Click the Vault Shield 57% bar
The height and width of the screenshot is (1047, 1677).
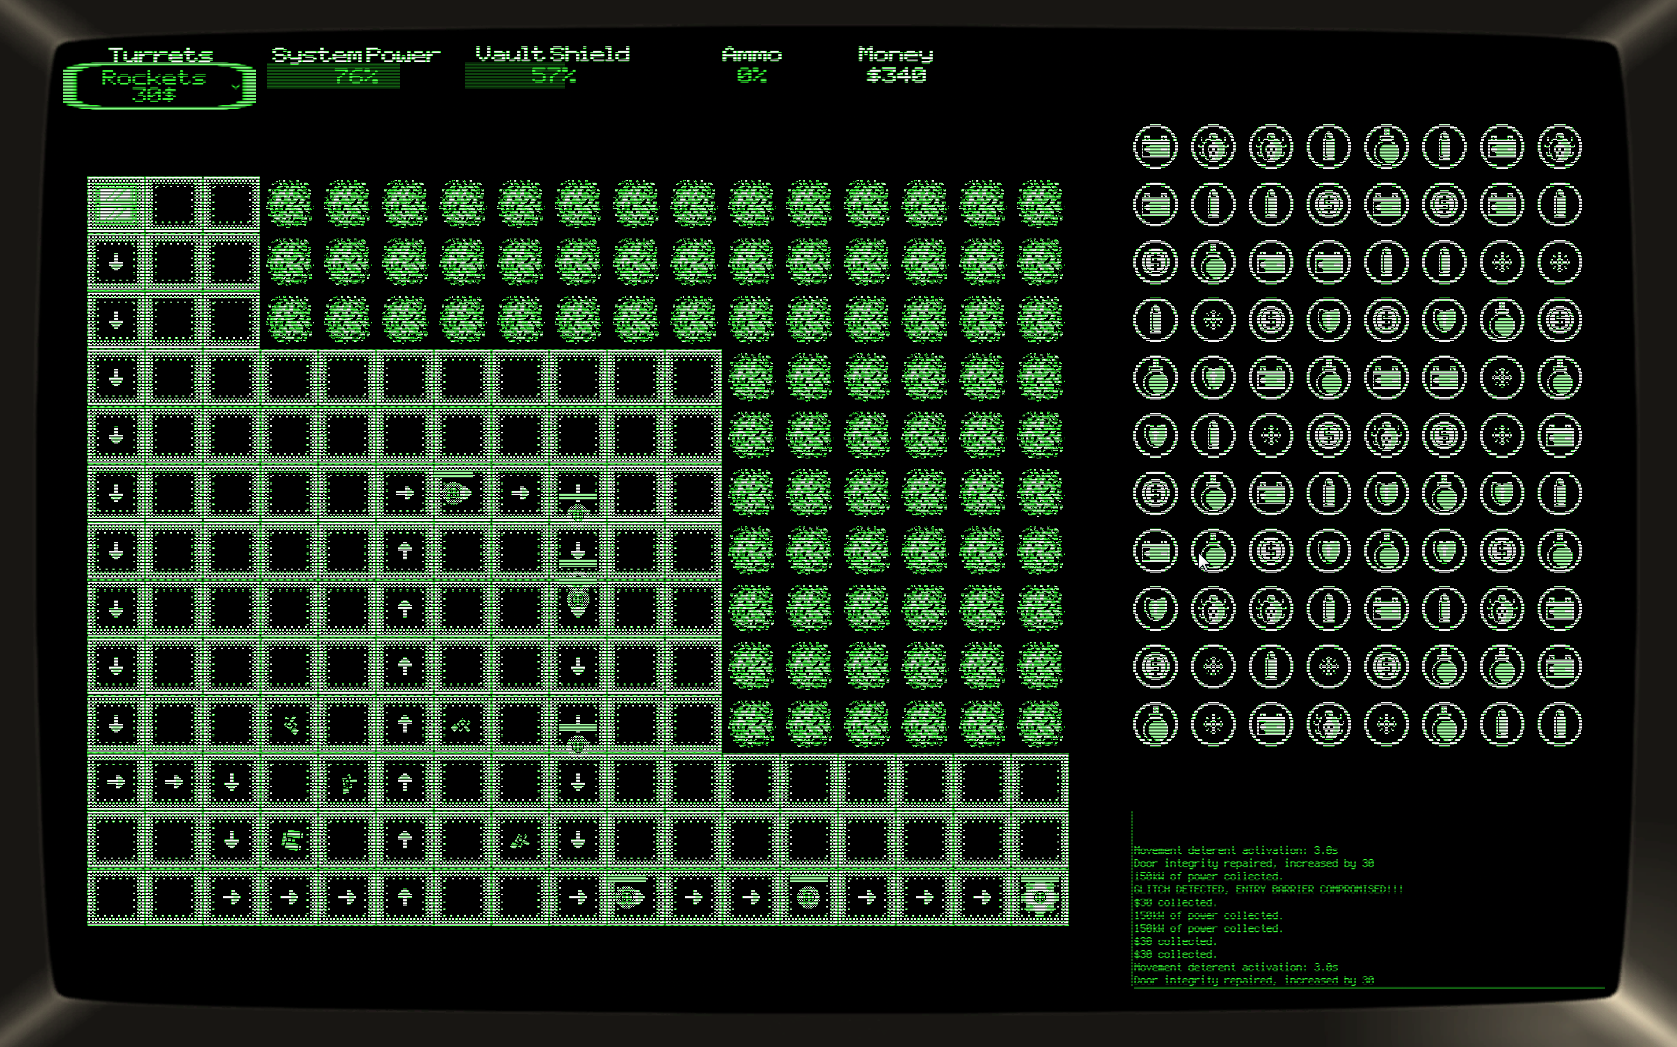pyautogui.click(x=553, y=76)
